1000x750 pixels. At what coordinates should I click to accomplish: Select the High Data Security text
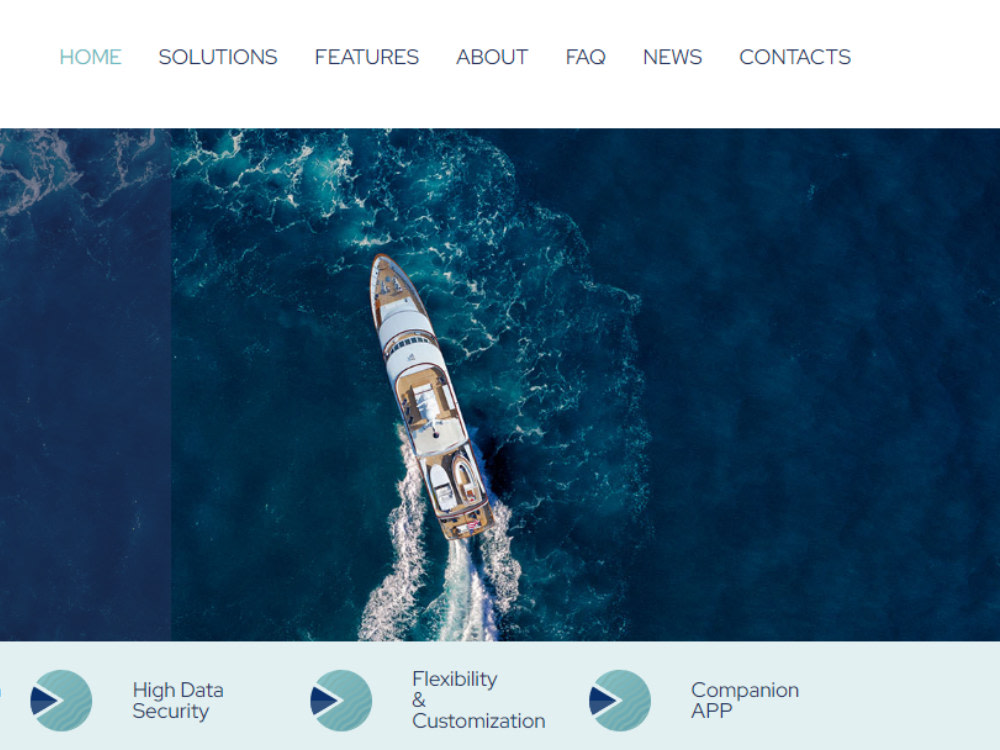tap(178, 700)
